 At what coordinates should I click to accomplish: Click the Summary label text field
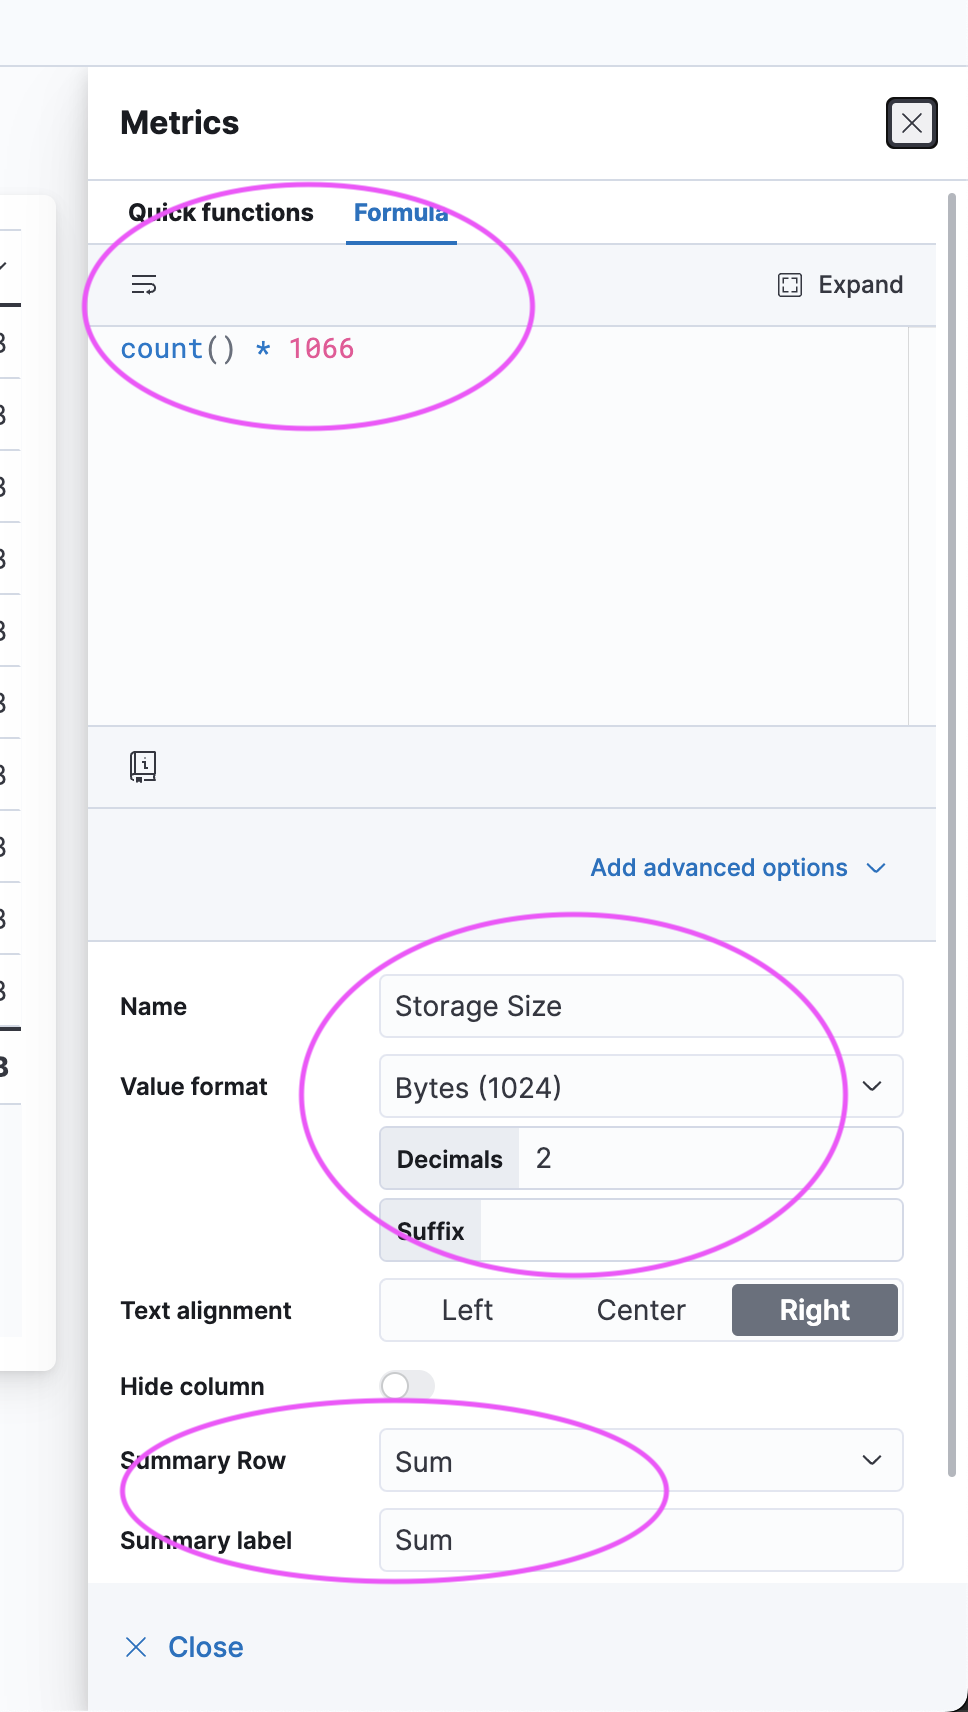point(641,1540)
